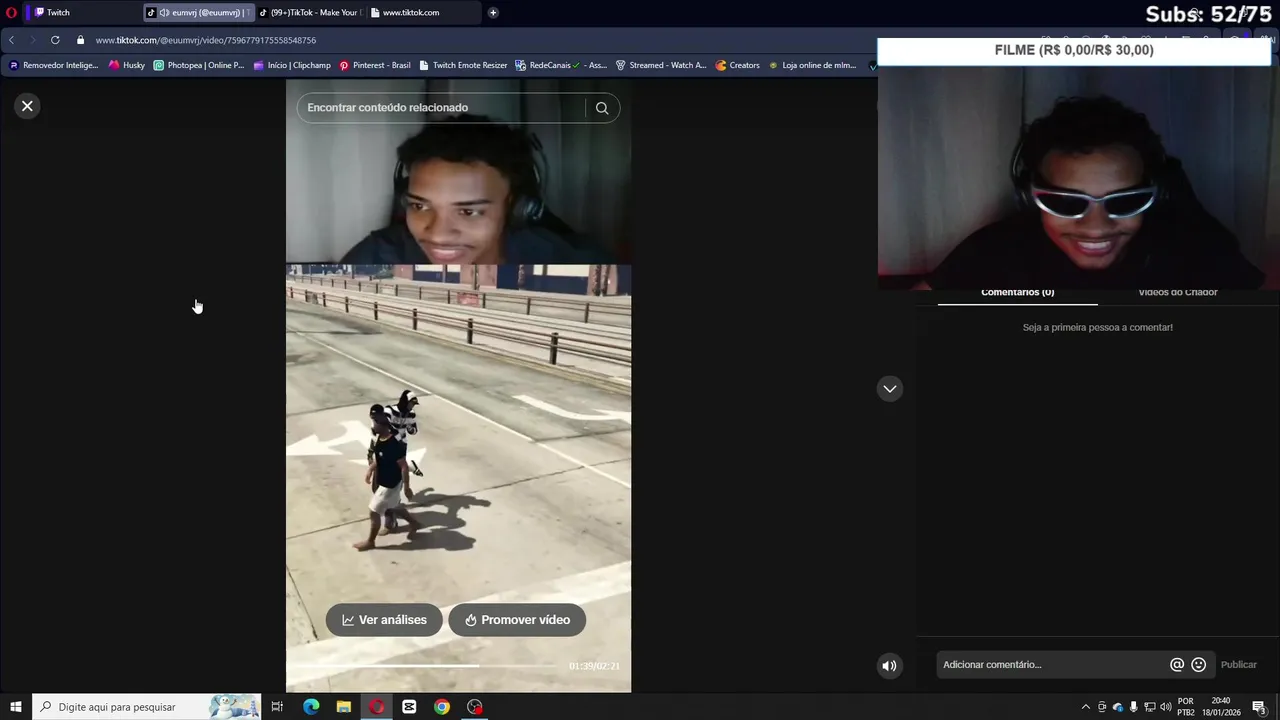This screenshot has height=720, width=1280.
Task: Open the red circular taskbar app after Chrome
Action: click(475, 707)
